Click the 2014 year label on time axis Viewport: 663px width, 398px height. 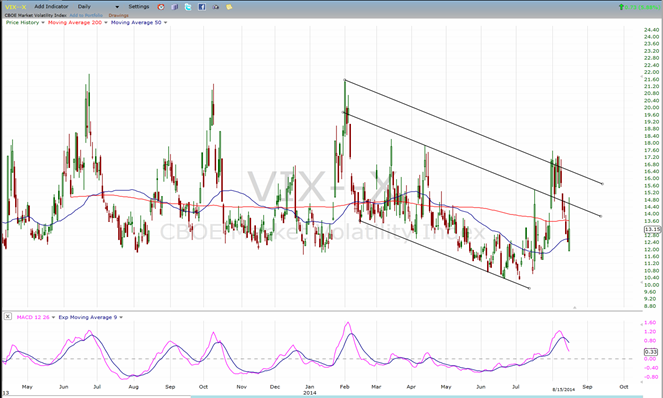310,393
